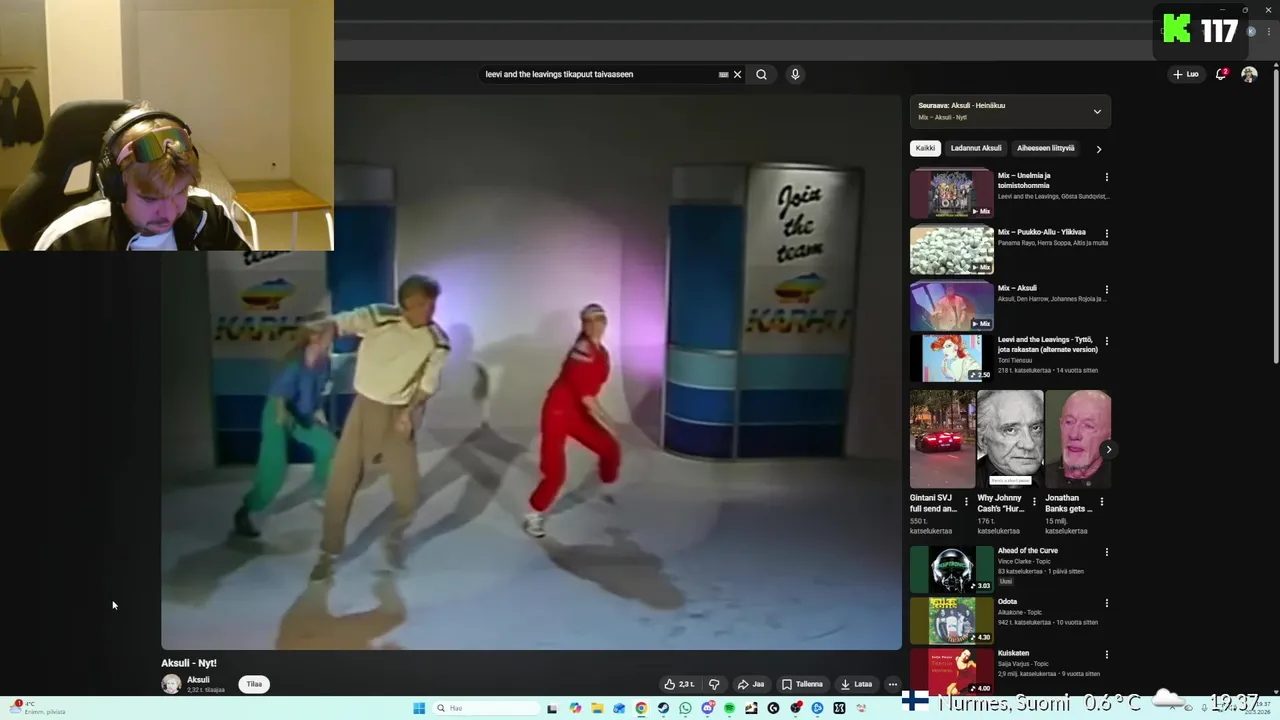Screen dimensions: 1280x720
Task: Download the video with Lataa button
Action: pos(856,684)
